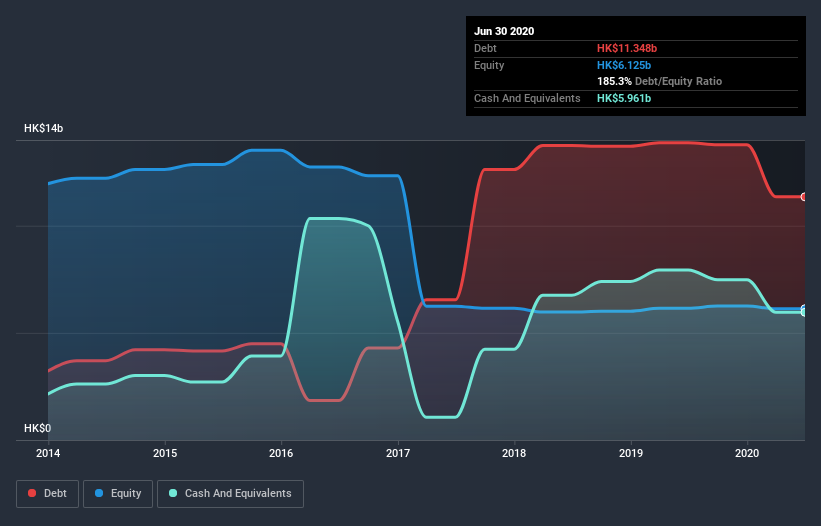Viewport: 821px width, 526px height.
Task: Click the HK$5.961b cash value
Action: (624, 98)
